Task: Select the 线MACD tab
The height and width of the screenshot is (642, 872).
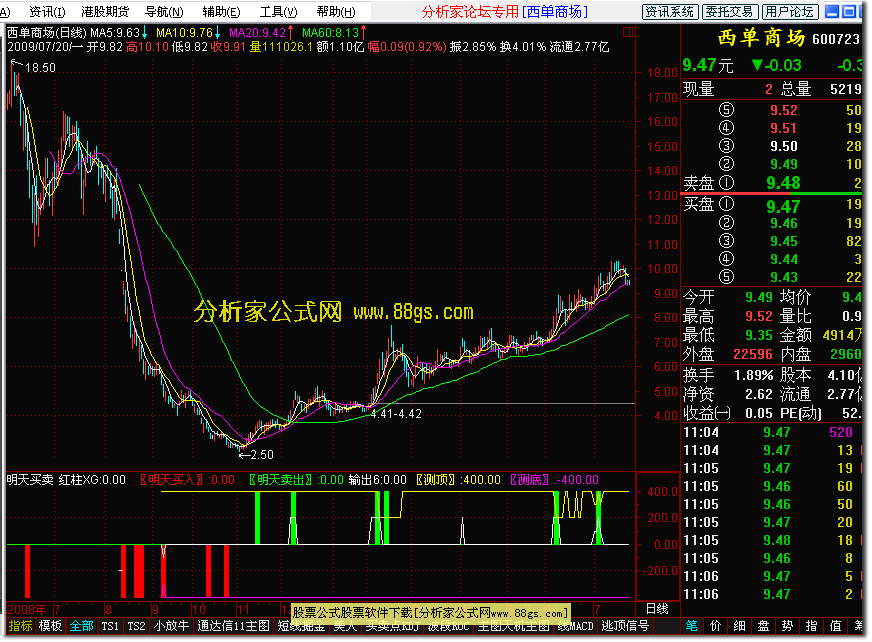Action: pos(576,626)
